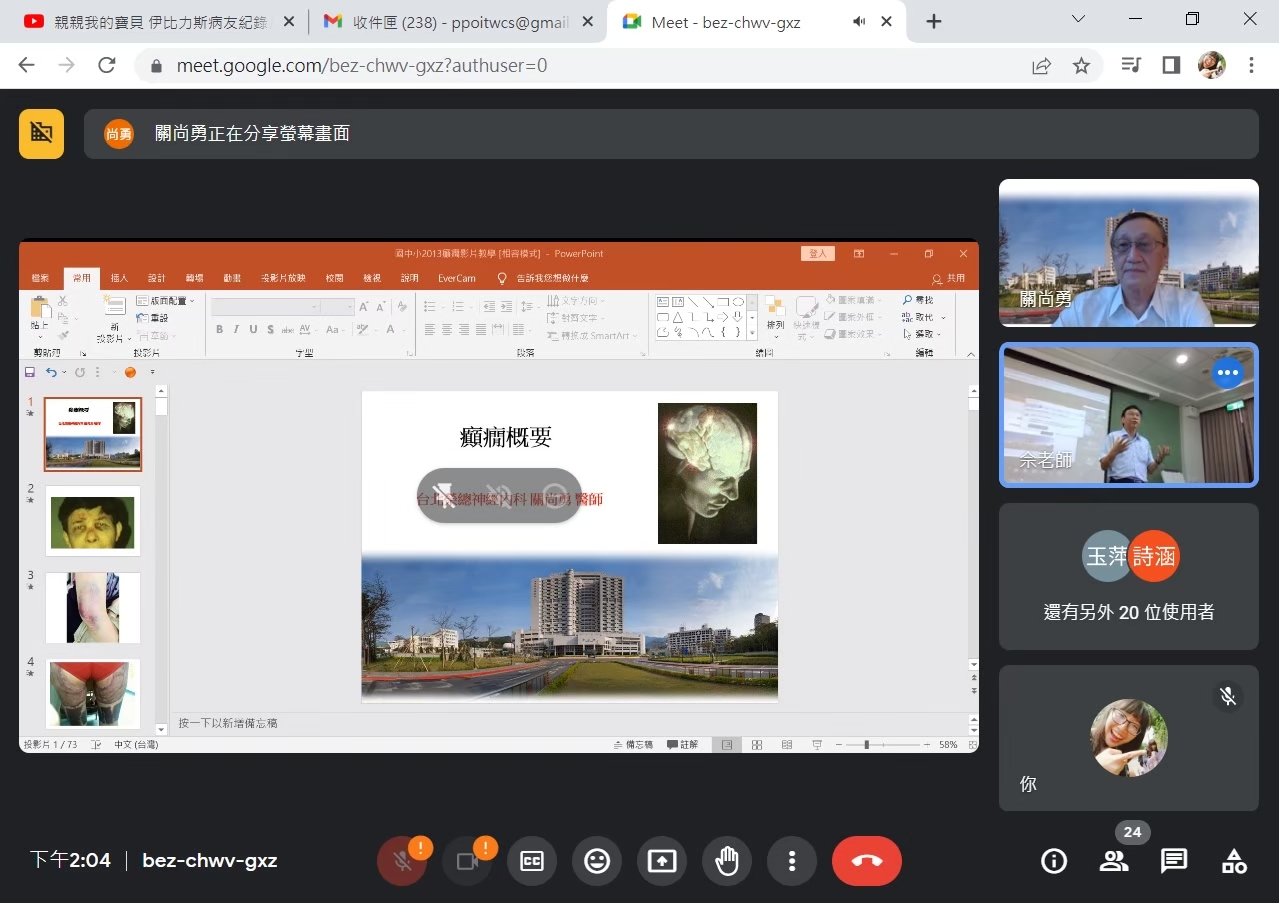The image size is (1279, 903).
Task: Open 插入 ribbon tab in shared PowerPoint
Action: 119,278
